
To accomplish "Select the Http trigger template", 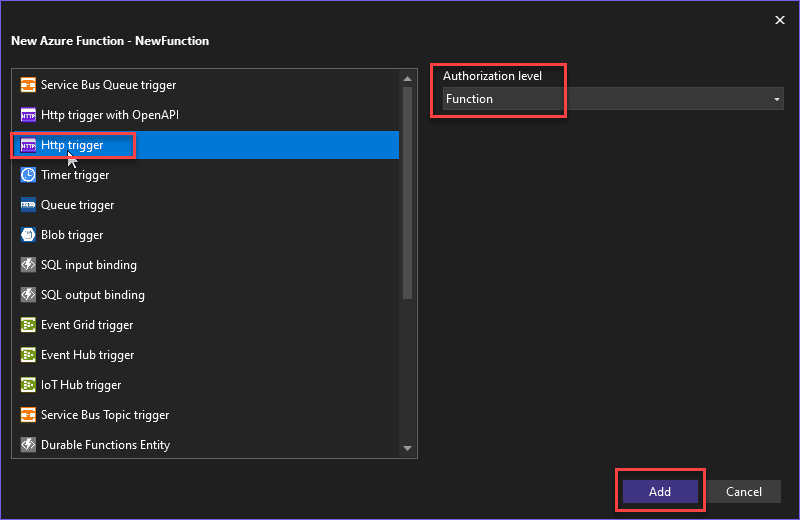I will (x=72, y=145).
